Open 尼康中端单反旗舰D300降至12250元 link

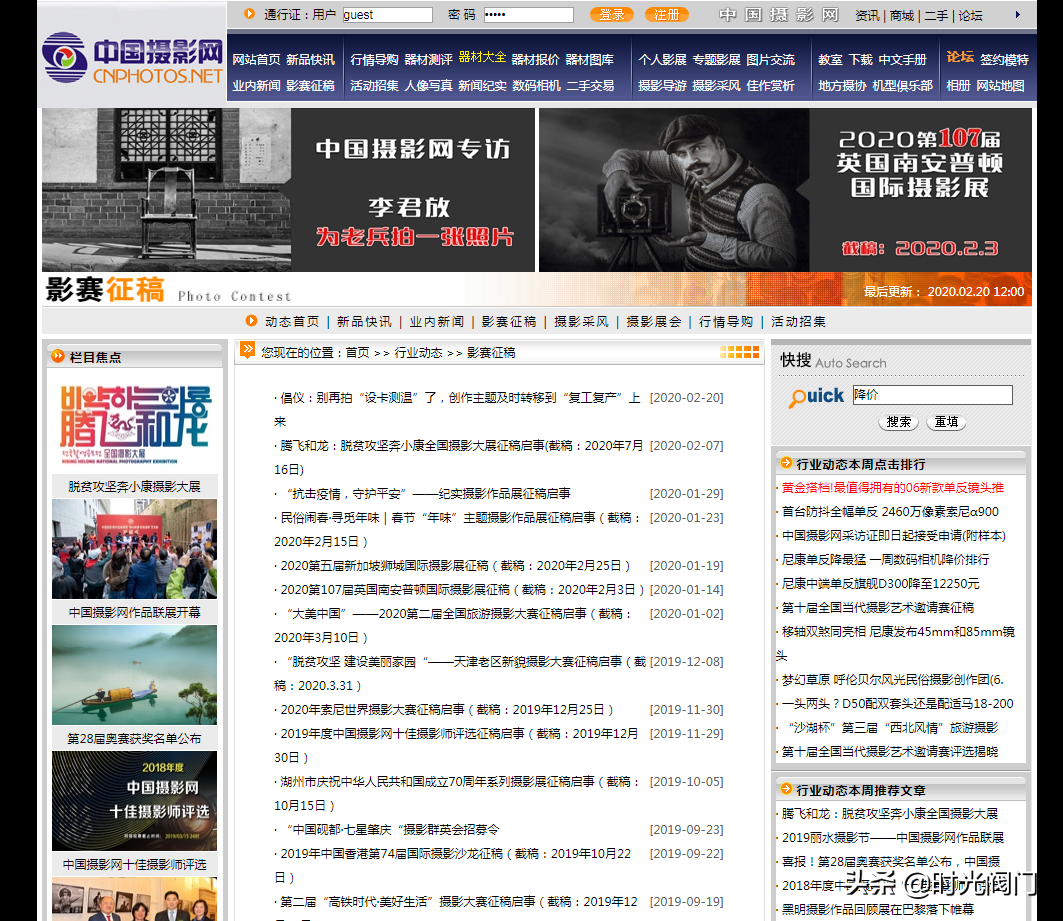pos(881,584)
